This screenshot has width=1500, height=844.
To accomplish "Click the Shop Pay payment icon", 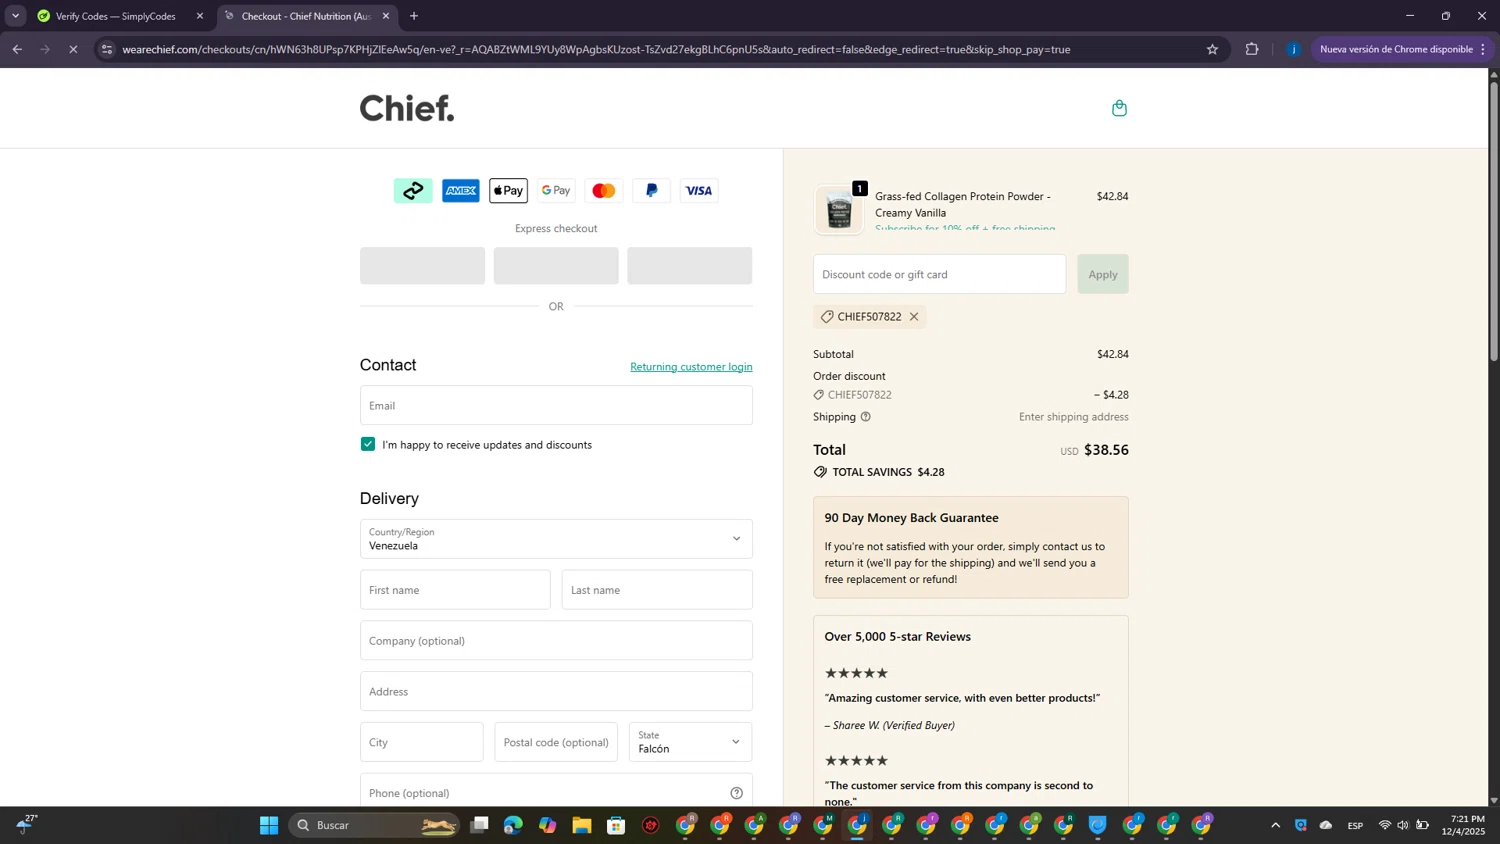I will point(413,191).
